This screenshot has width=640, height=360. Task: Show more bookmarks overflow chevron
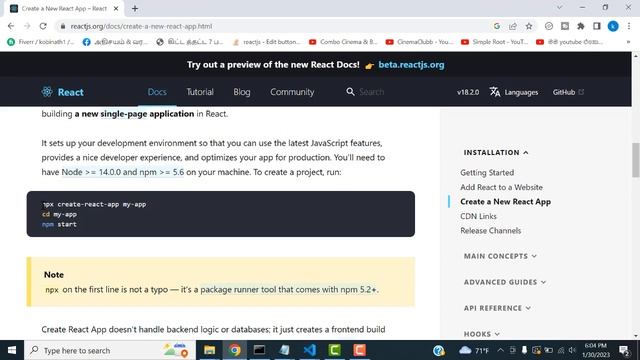[x=628, y=42]
